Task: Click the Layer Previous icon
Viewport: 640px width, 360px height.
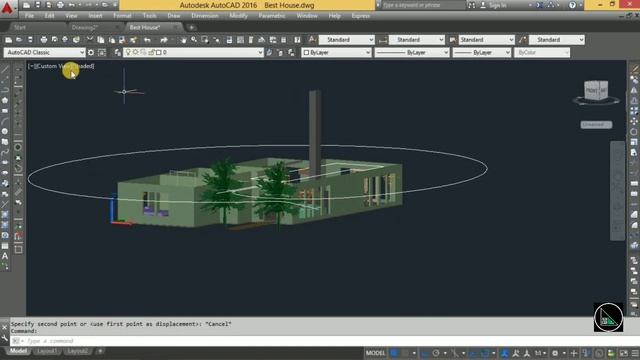Action: (280, 52)
